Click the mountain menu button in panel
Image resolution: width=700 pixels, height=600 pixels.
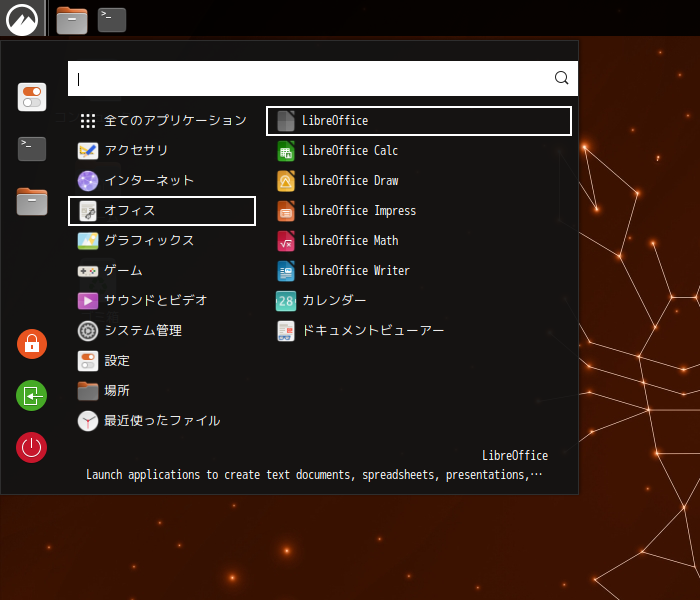(x=22, y=19)
